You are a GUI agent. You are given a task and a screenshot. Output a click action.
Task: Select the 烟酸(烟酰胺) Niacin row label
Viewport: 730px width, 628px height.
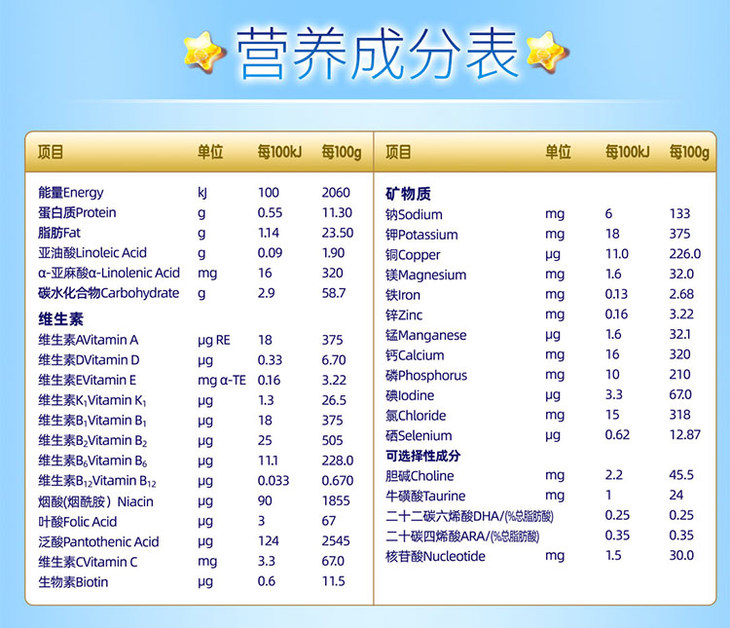point(95,502)
